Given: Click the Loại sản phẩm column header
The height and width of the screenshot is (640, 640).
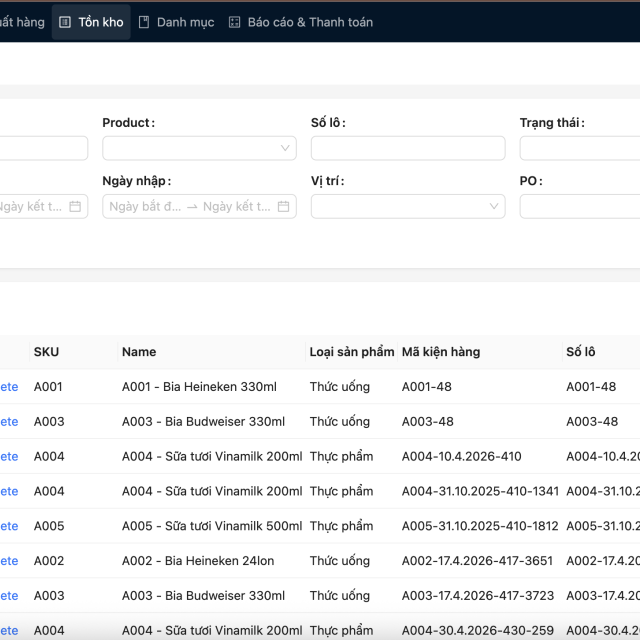Looking at the screenshot, I should click(351, 352).
